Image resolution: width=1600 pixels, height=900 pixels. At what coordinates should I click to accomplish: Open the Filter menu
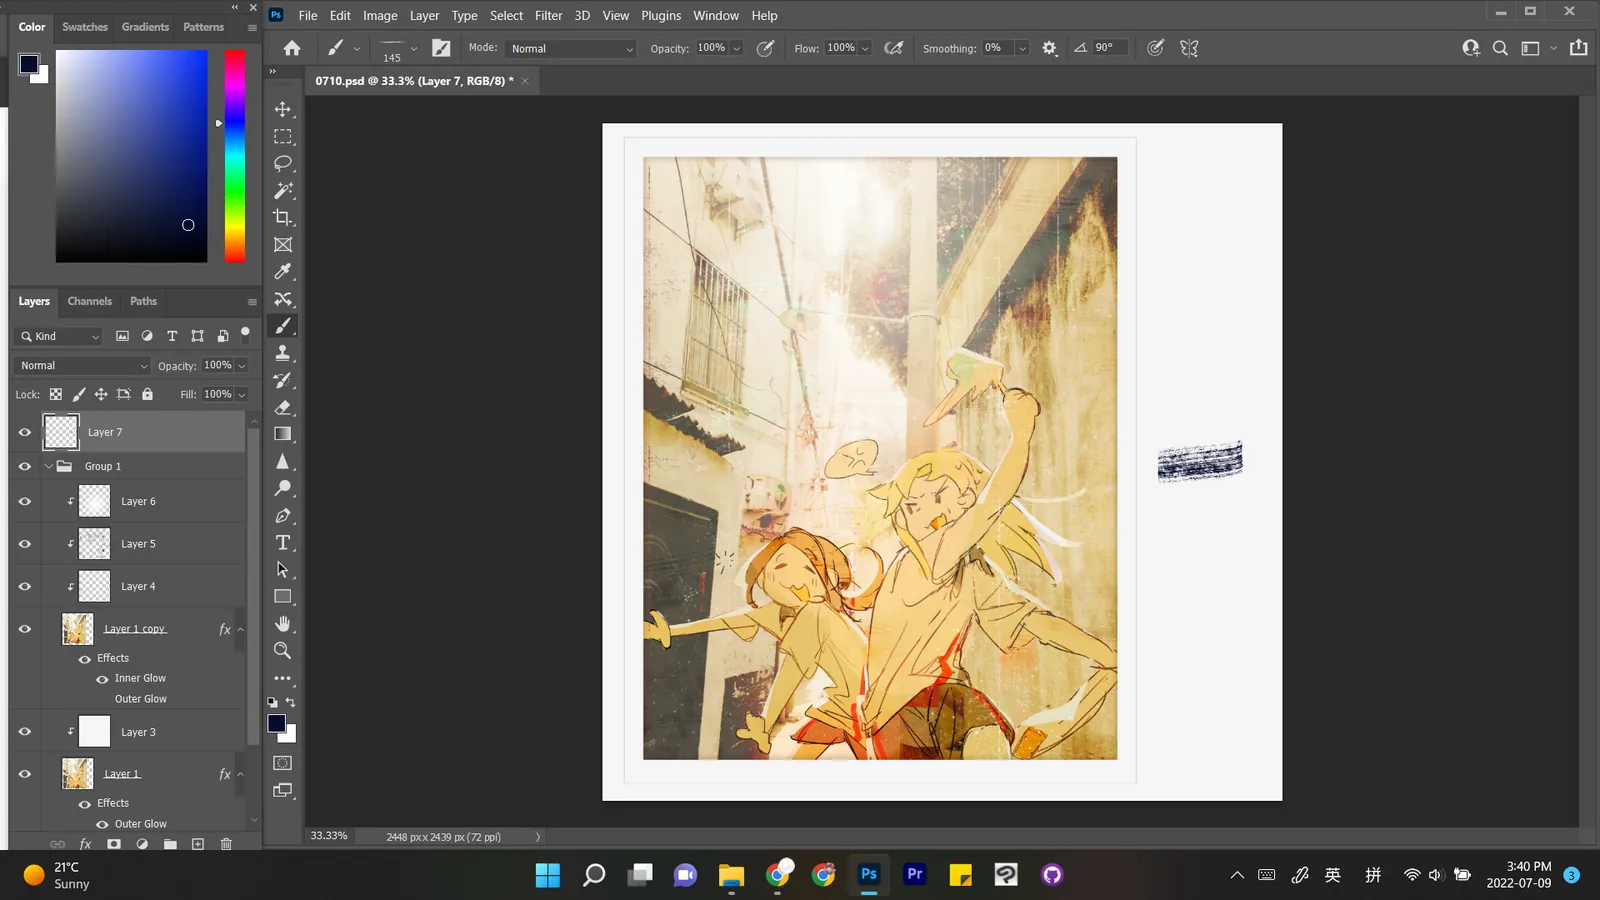point(548,15)
